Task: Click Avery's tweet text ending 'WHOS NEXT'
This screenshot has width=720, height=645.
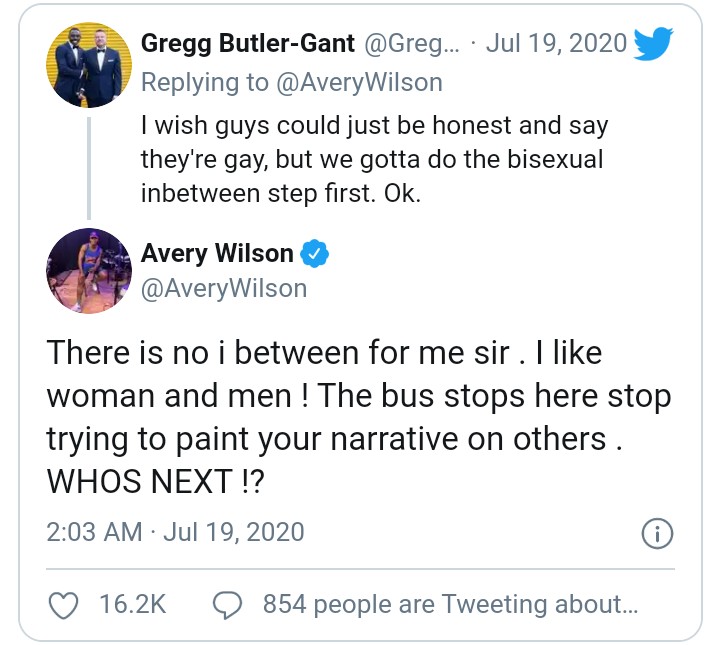Action: (358, 417)
